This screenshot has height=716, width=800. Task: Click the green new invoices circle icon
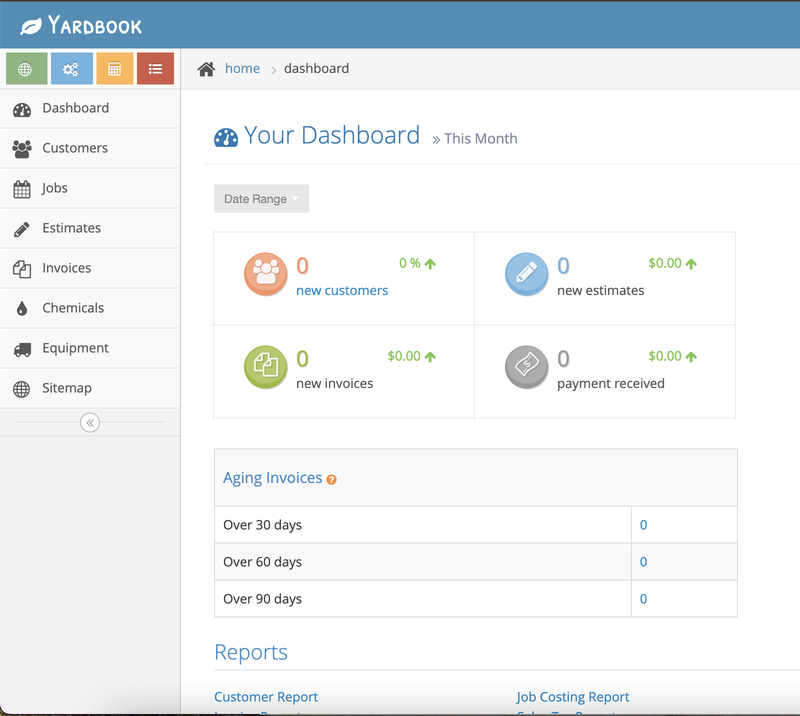point(266,367)
